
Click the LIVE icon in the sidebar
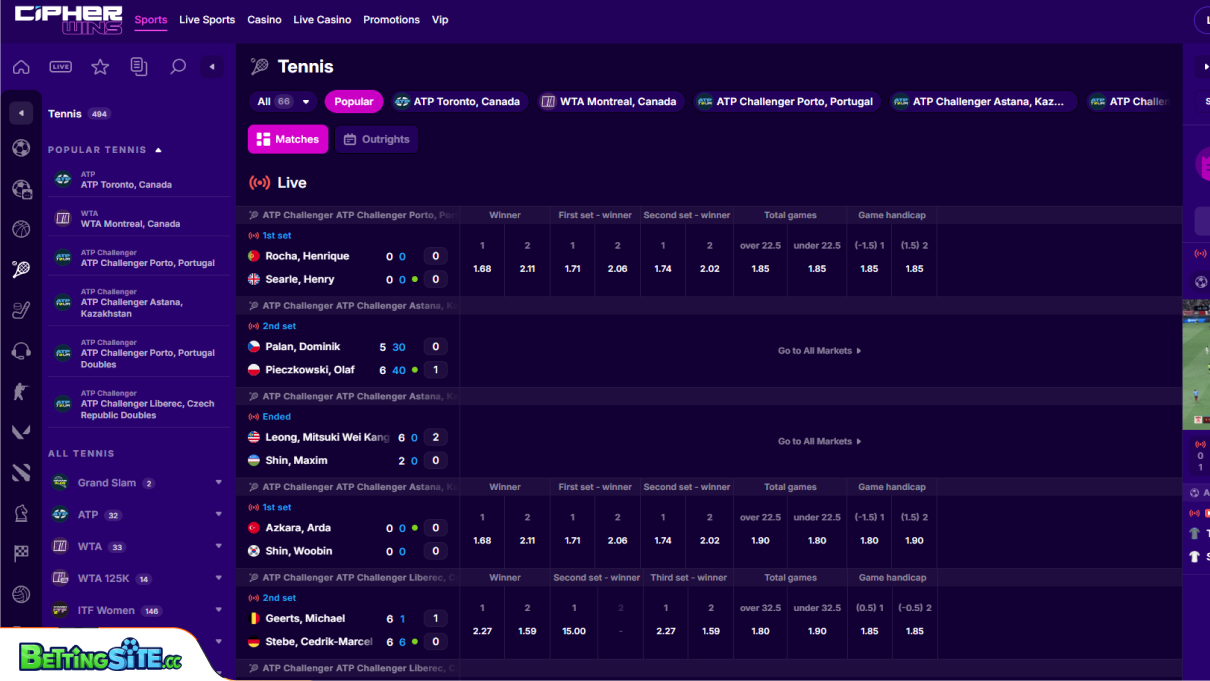[60, 67]
